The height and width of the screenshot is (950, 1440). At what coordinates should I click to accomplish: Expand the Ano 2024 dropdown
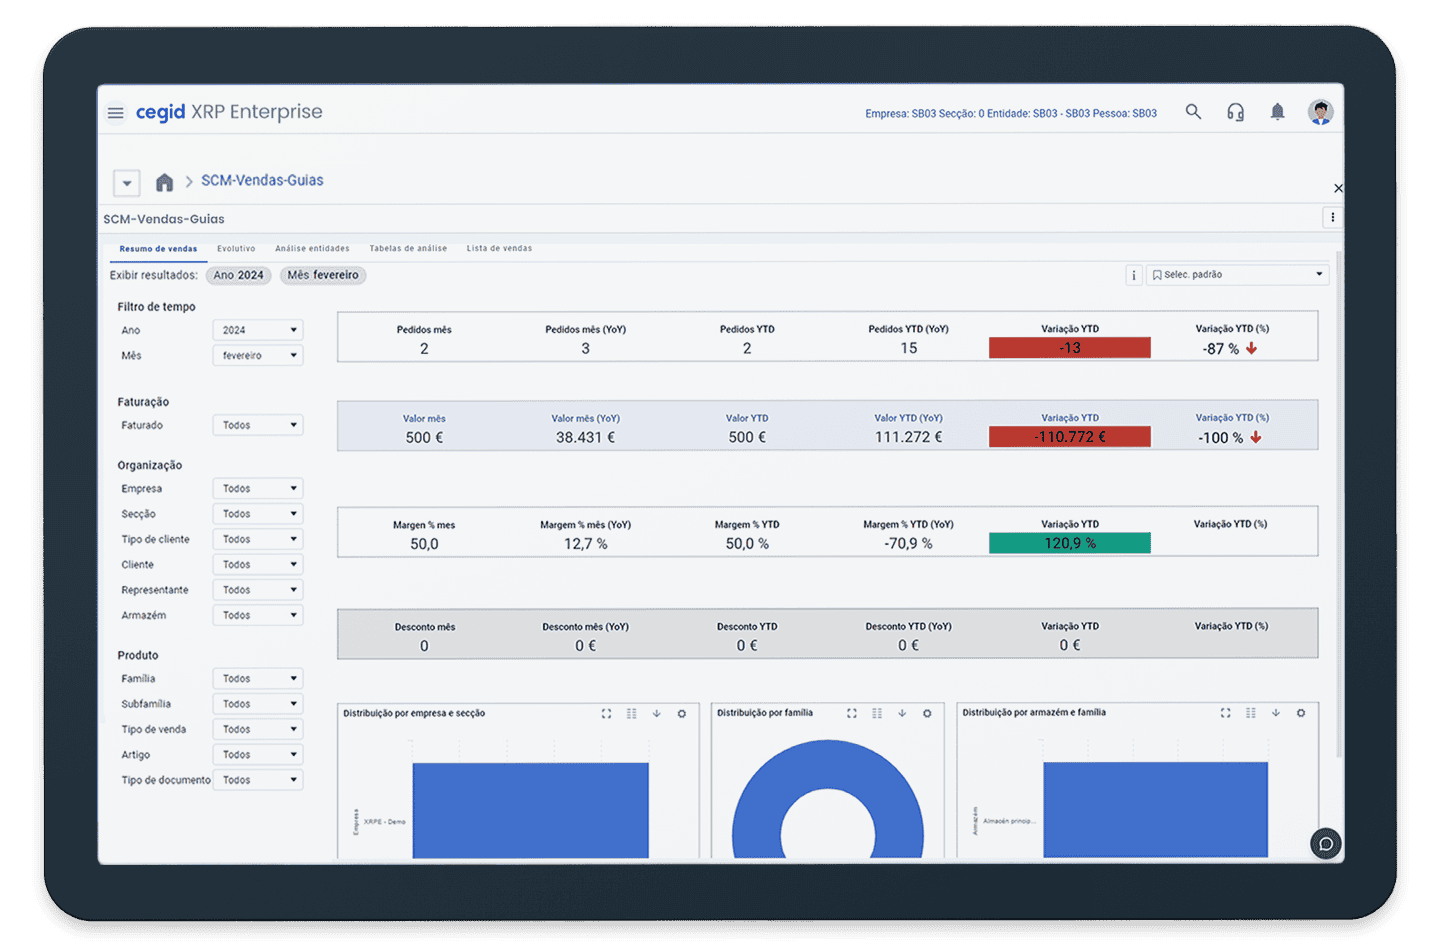tap(258, 330)
